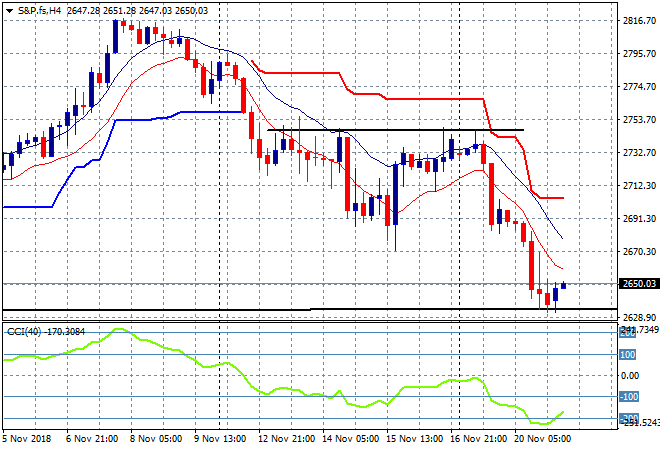Image resolution: width=660 pixels, height=450 pixels.
Task: Click the 2816.70 price axis label
Action: tap(639, 21)
